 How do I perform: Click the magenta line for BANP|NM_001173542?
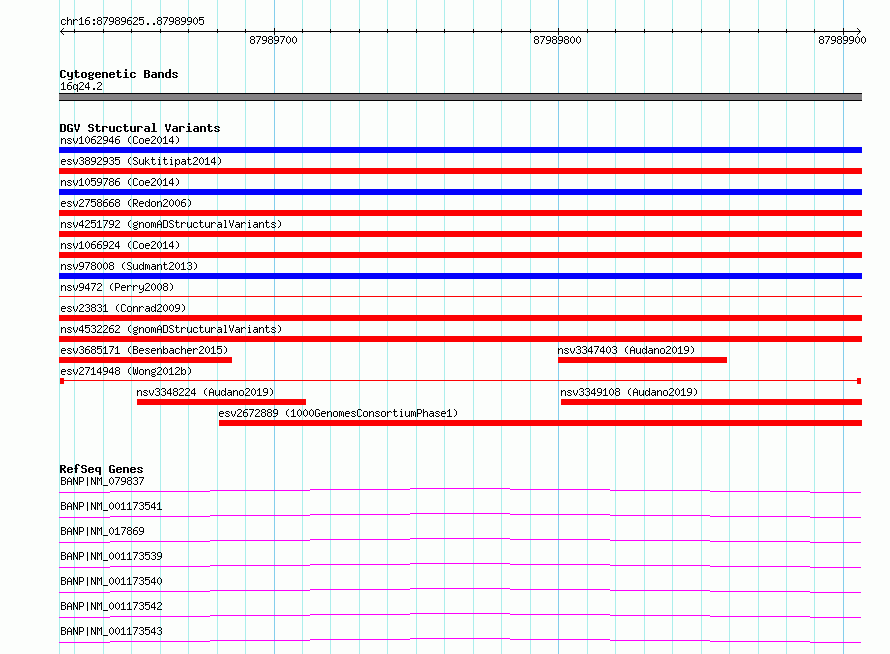(x=460, y=615)
